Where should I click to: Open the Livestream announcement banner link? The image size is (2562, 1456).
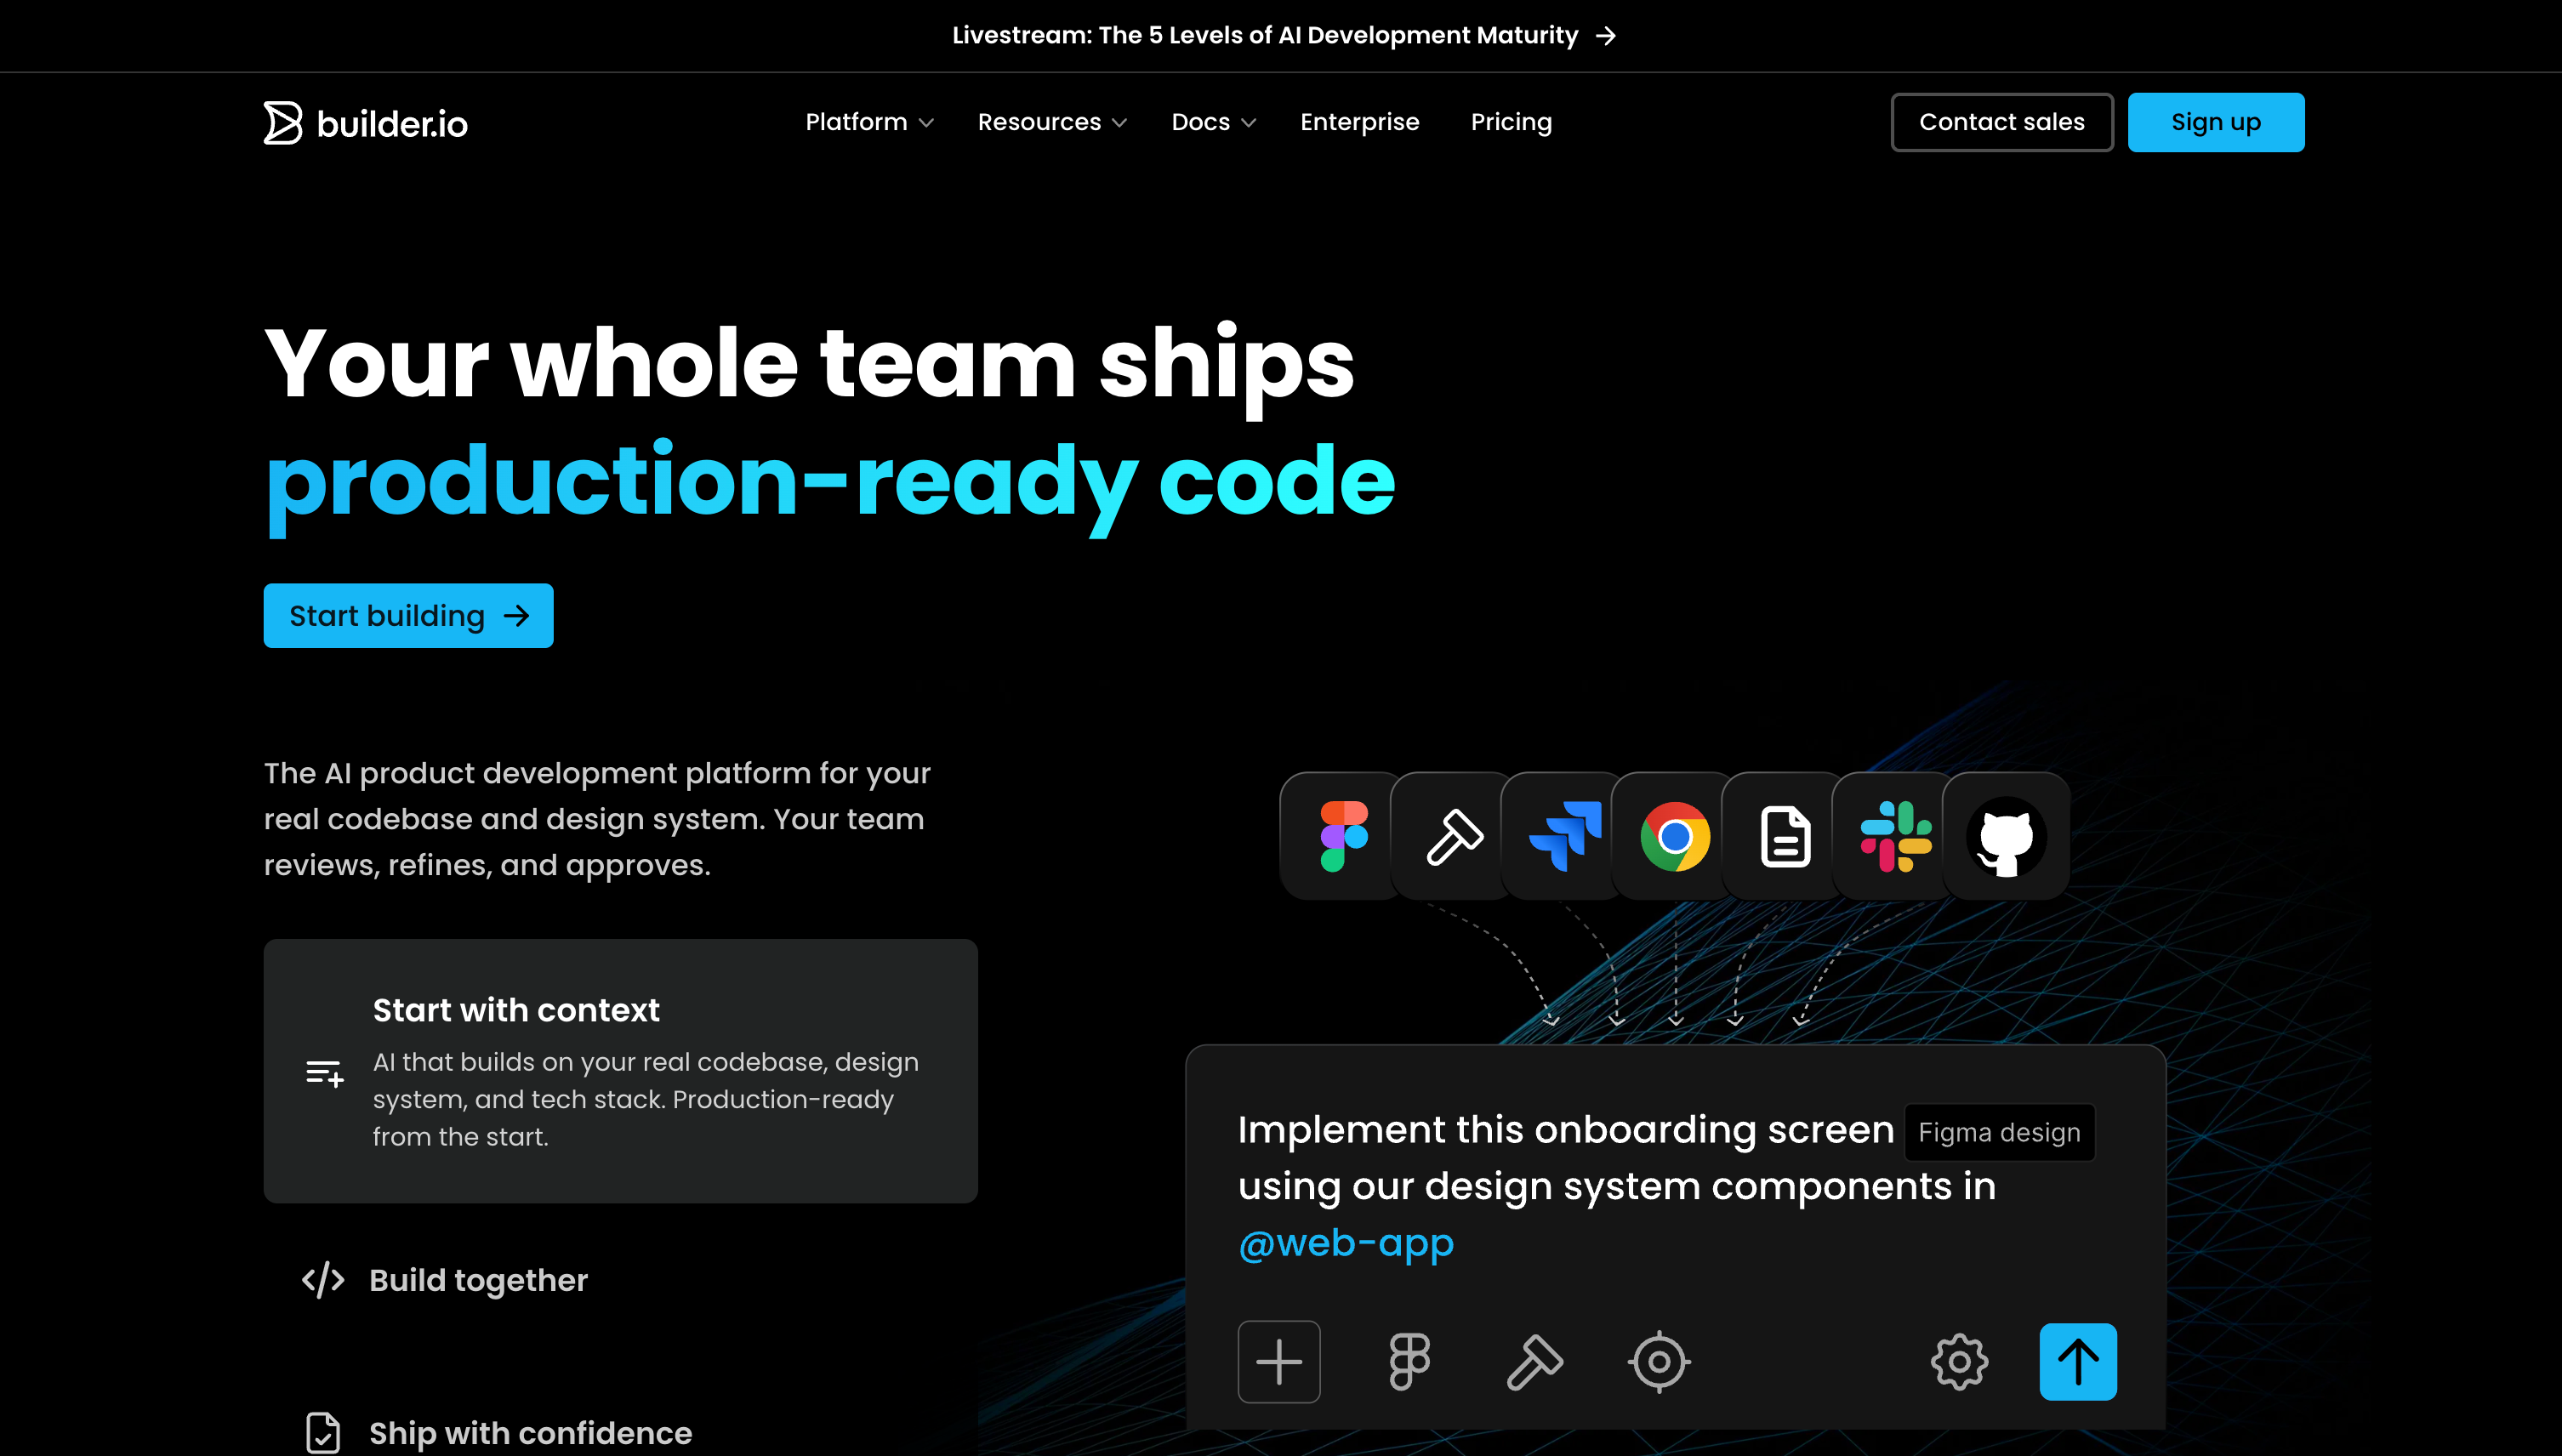click(x=1282, y=35)
